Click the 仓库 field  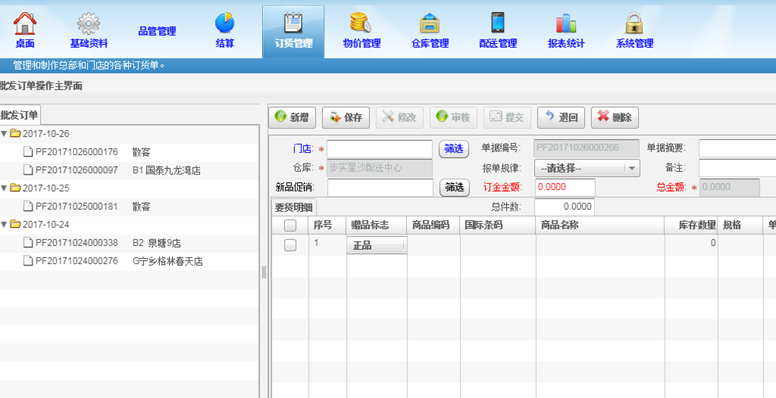tap(380, 168)
